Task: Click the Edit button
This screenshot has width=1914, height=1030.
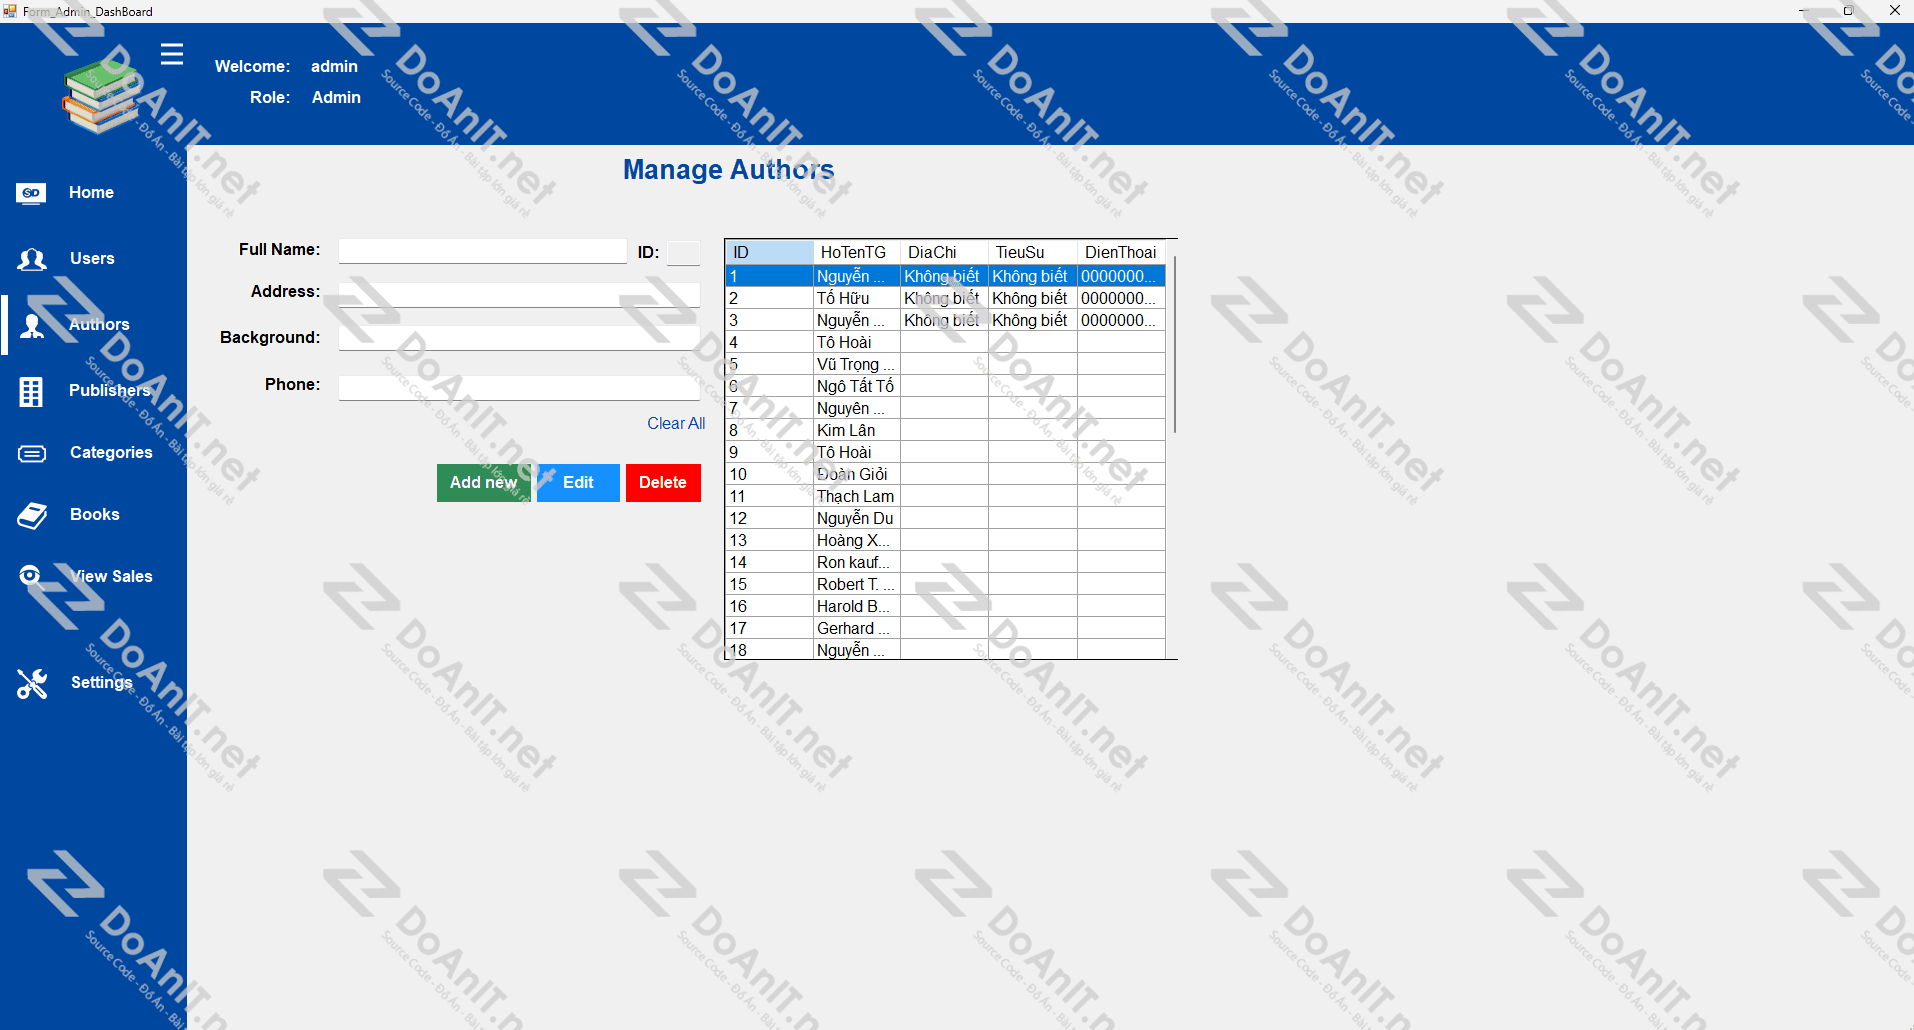Action: pos(578,483)
